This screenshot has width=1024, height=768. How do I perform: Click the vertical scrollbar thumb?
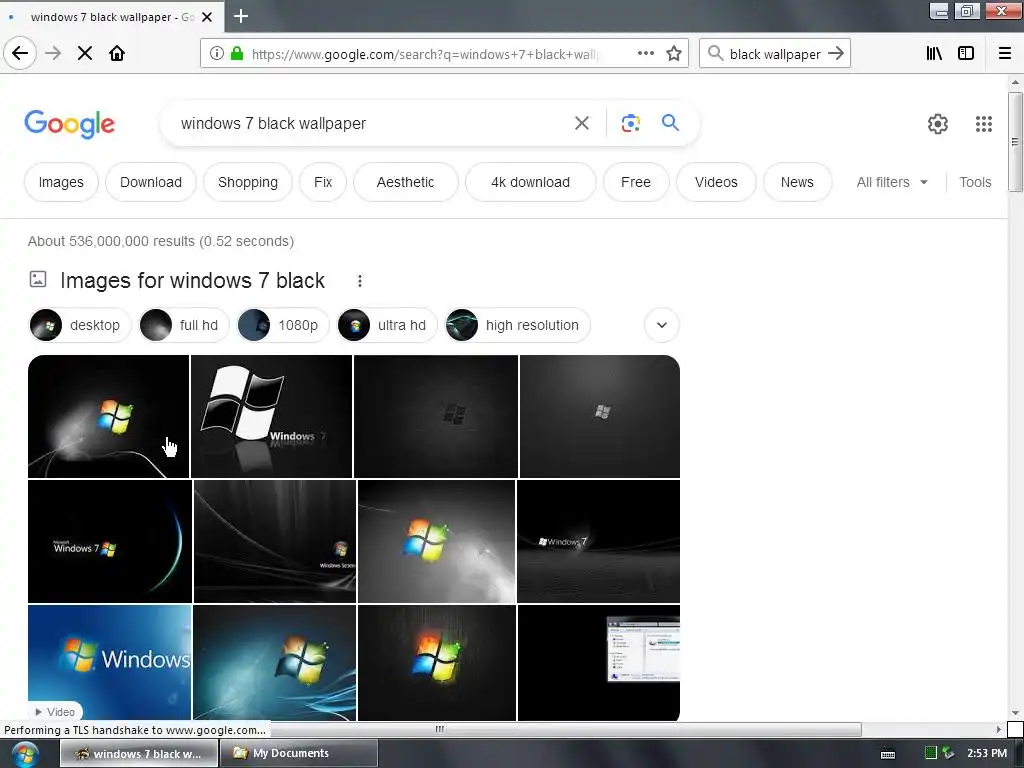click(x=1014, y=142)
